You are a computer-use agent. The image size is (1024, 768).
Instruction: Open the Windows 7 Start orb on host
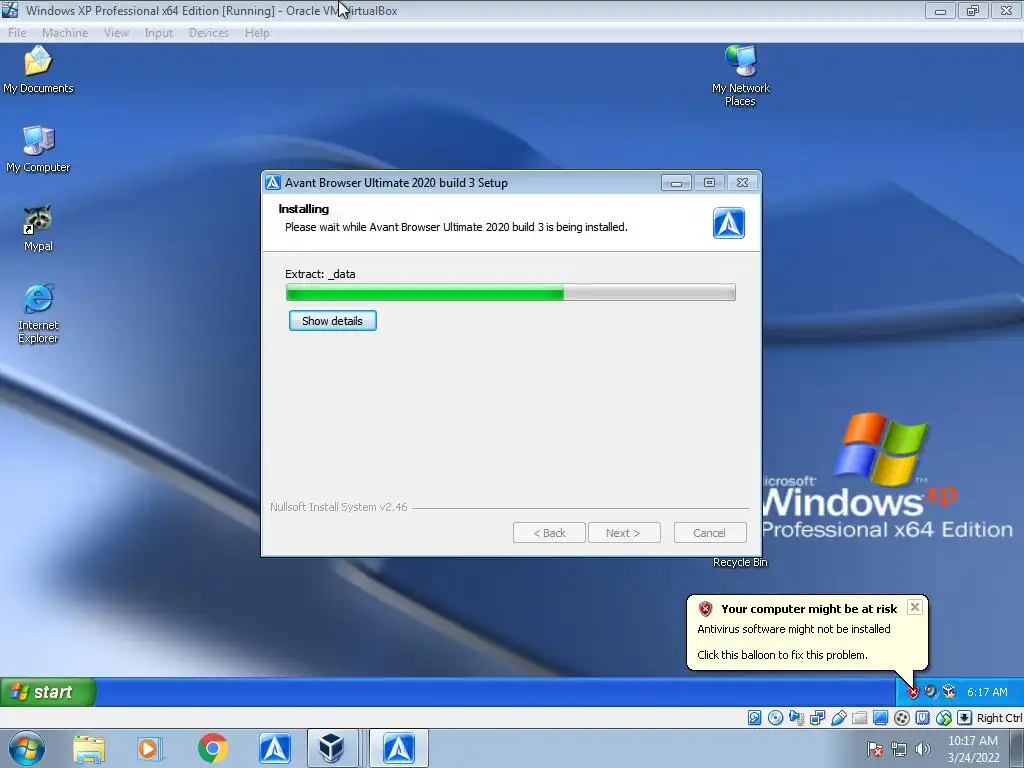pos(27,748)
